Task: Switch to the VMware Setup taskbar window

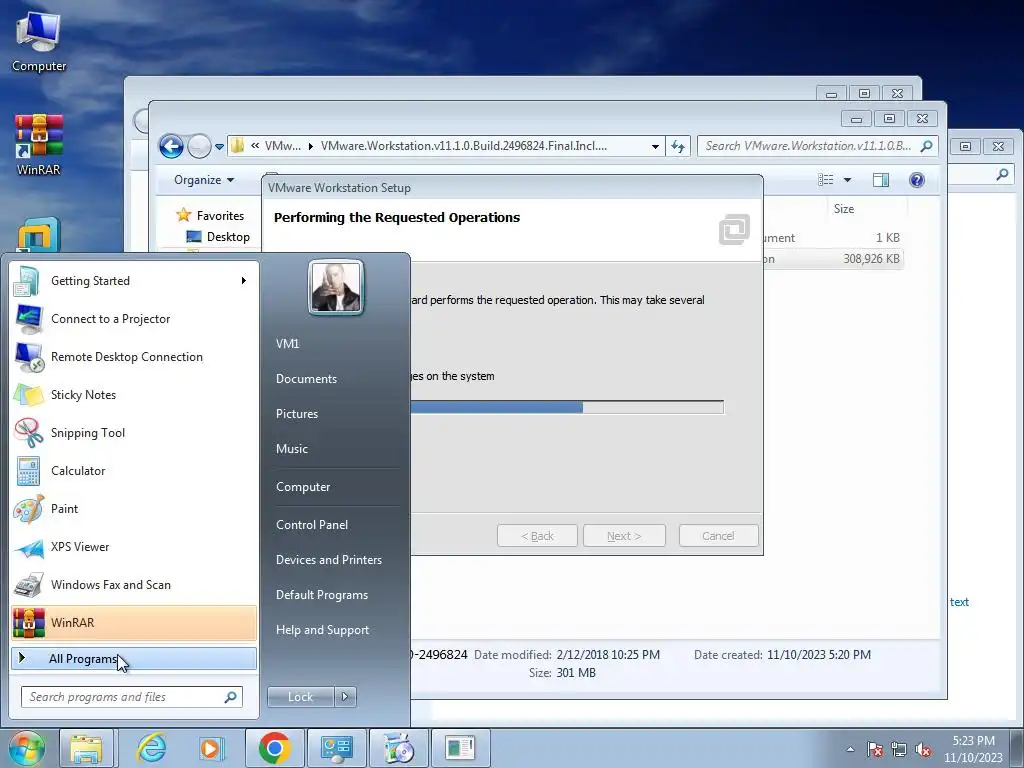Action: (460, 748)
